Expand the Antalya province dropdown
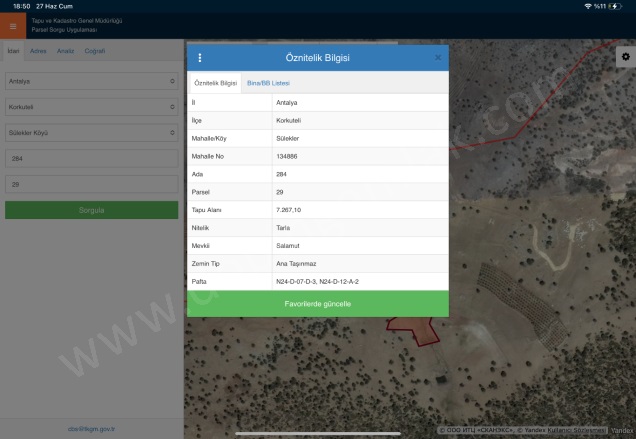636x439 pixels. [91, 81]
